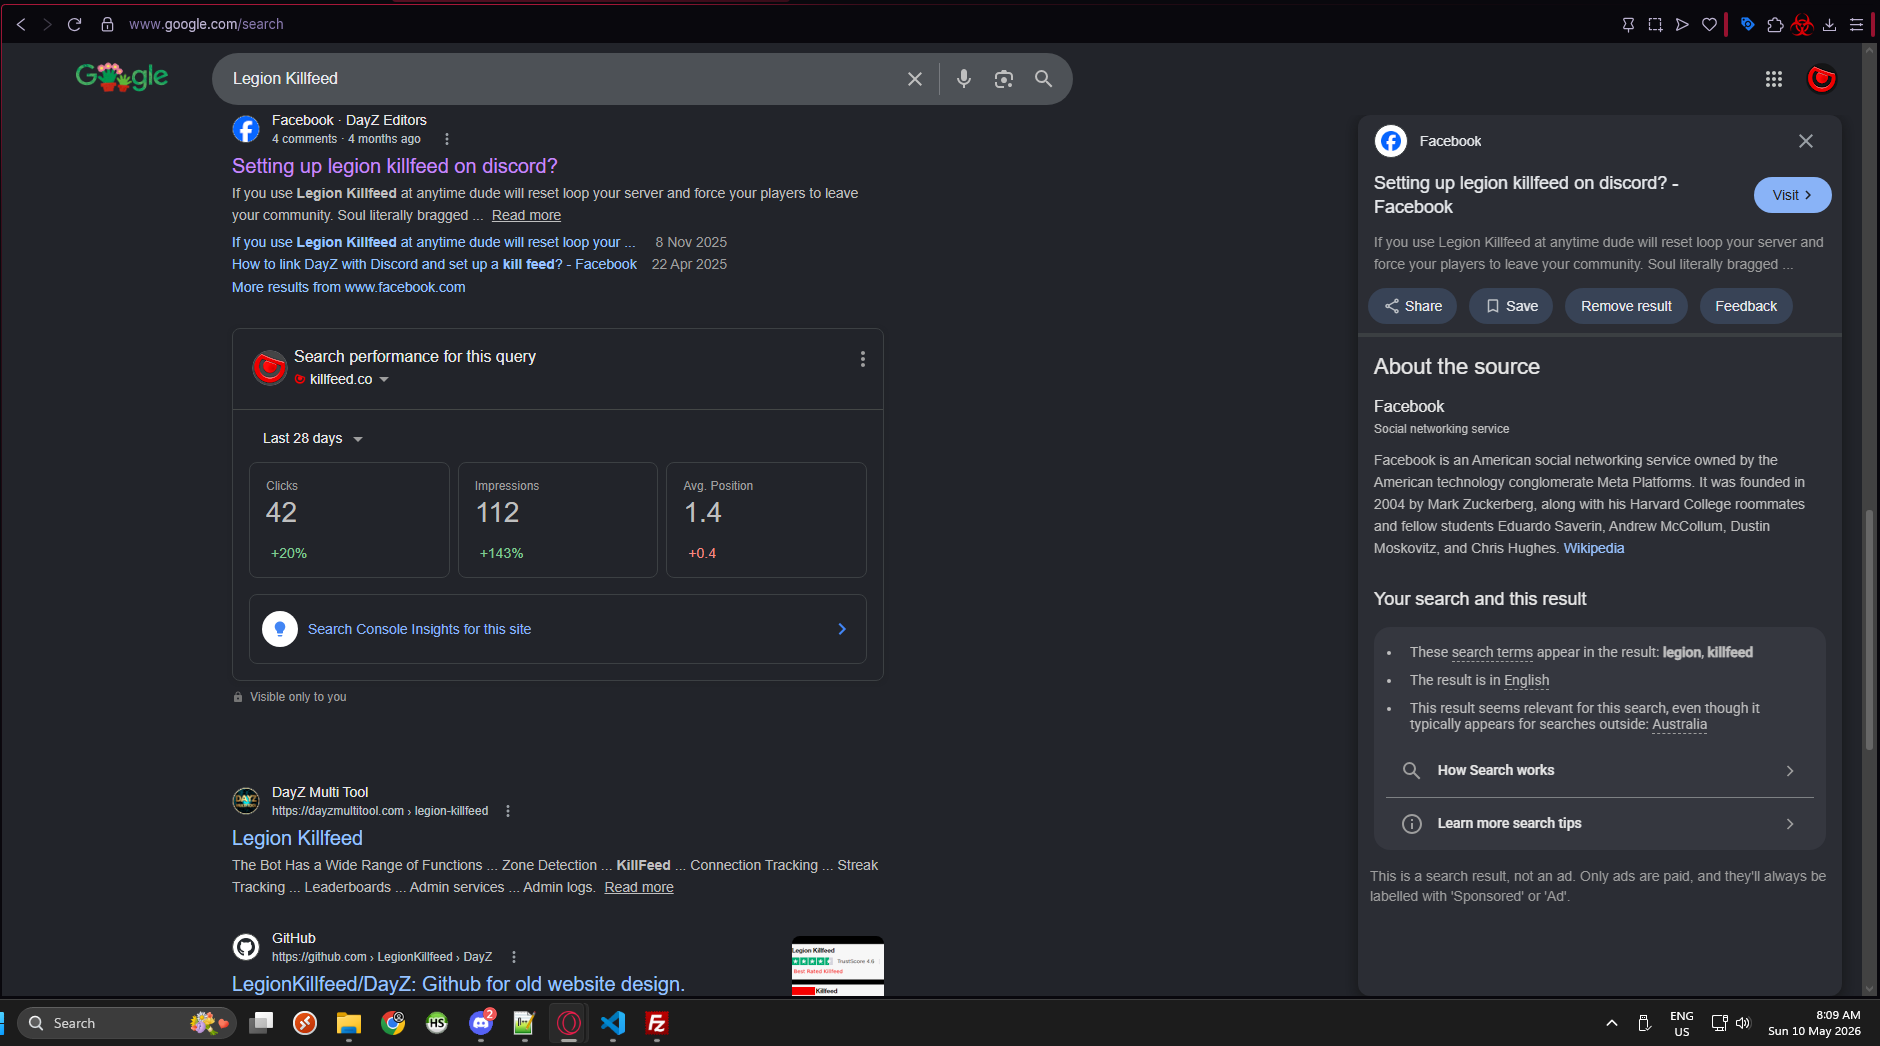Open options for the DayZ Multi Tool result
This screenshot has height=1046, width=1880.
pyautogui.click(x=508, y=811)
